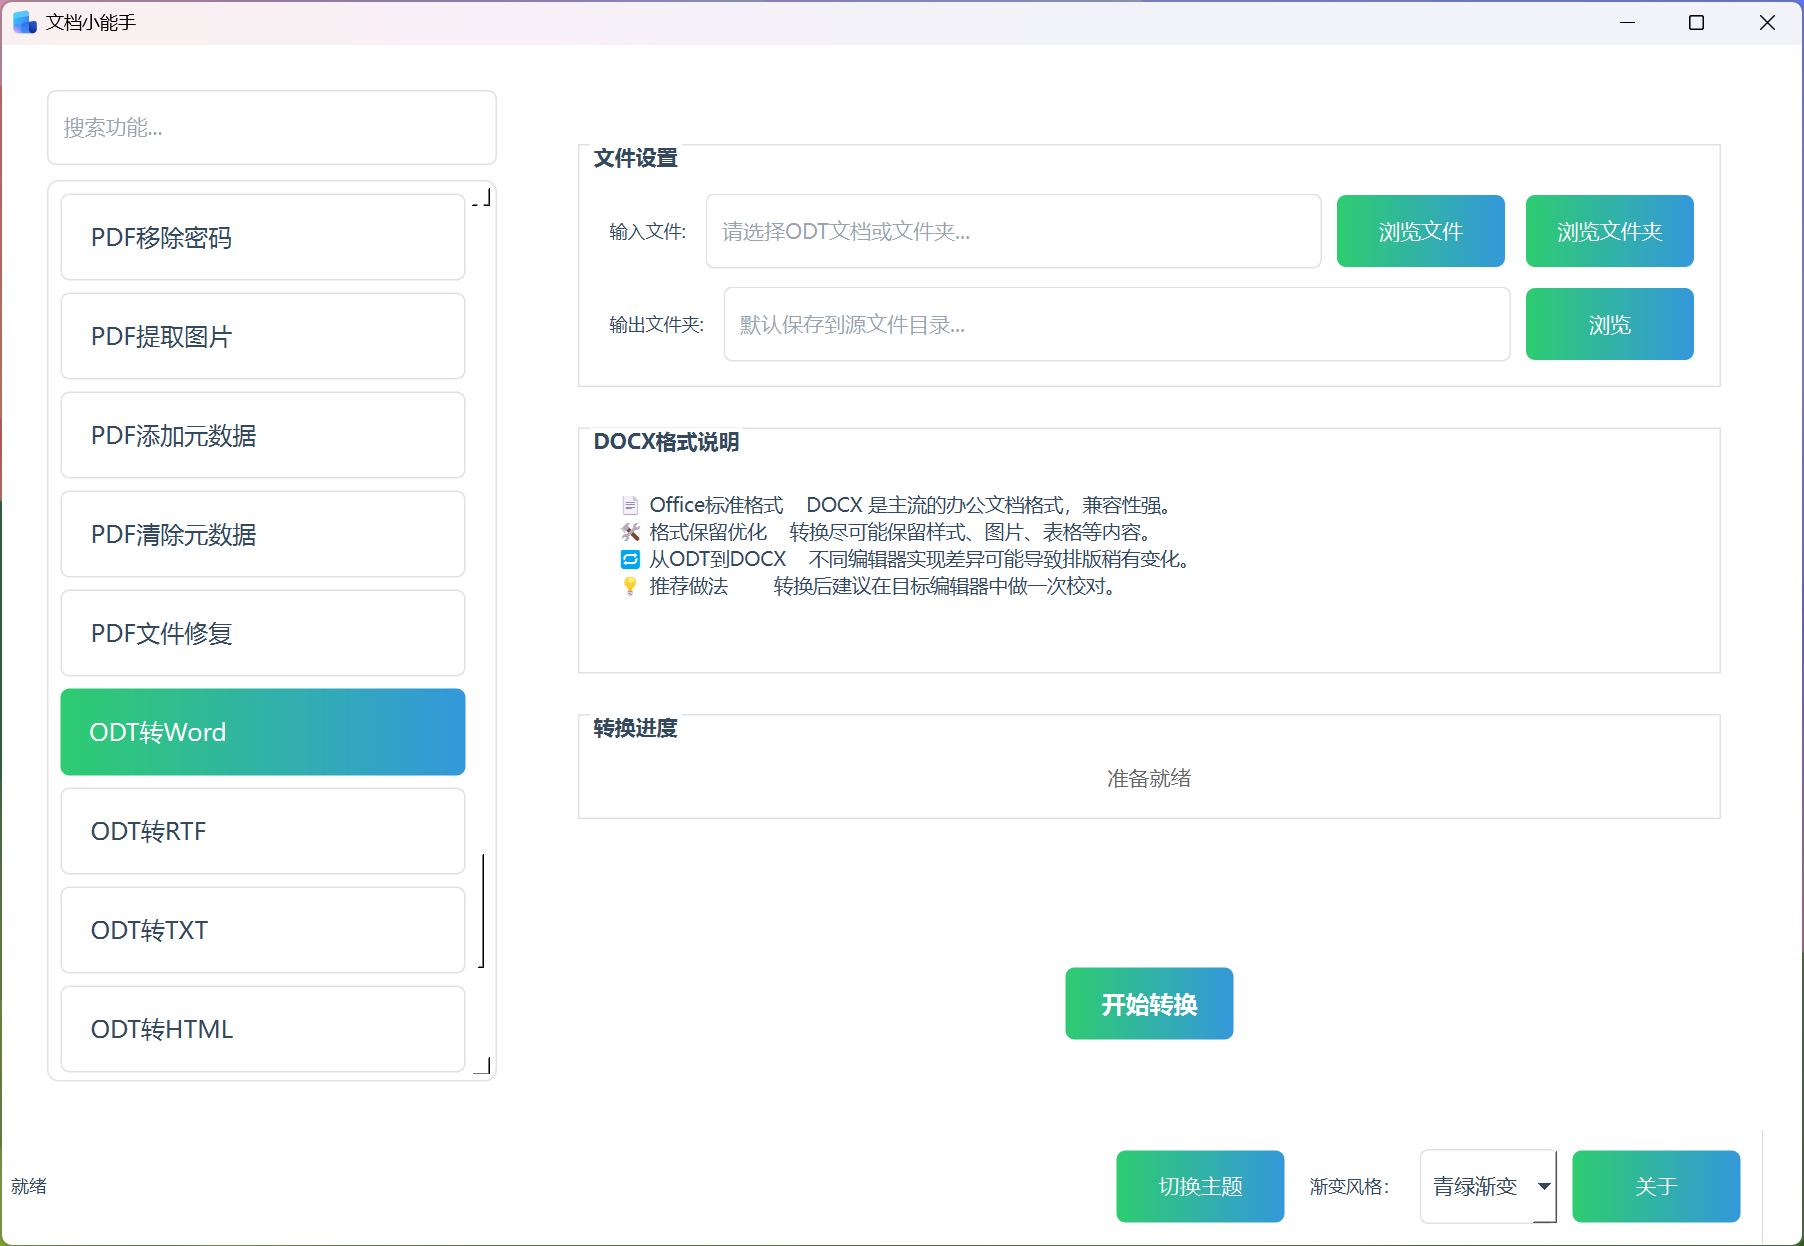1804x1246 pixels.
Task: Expand the 渐变风格 dropdown
Action: pos(1487,1186)
